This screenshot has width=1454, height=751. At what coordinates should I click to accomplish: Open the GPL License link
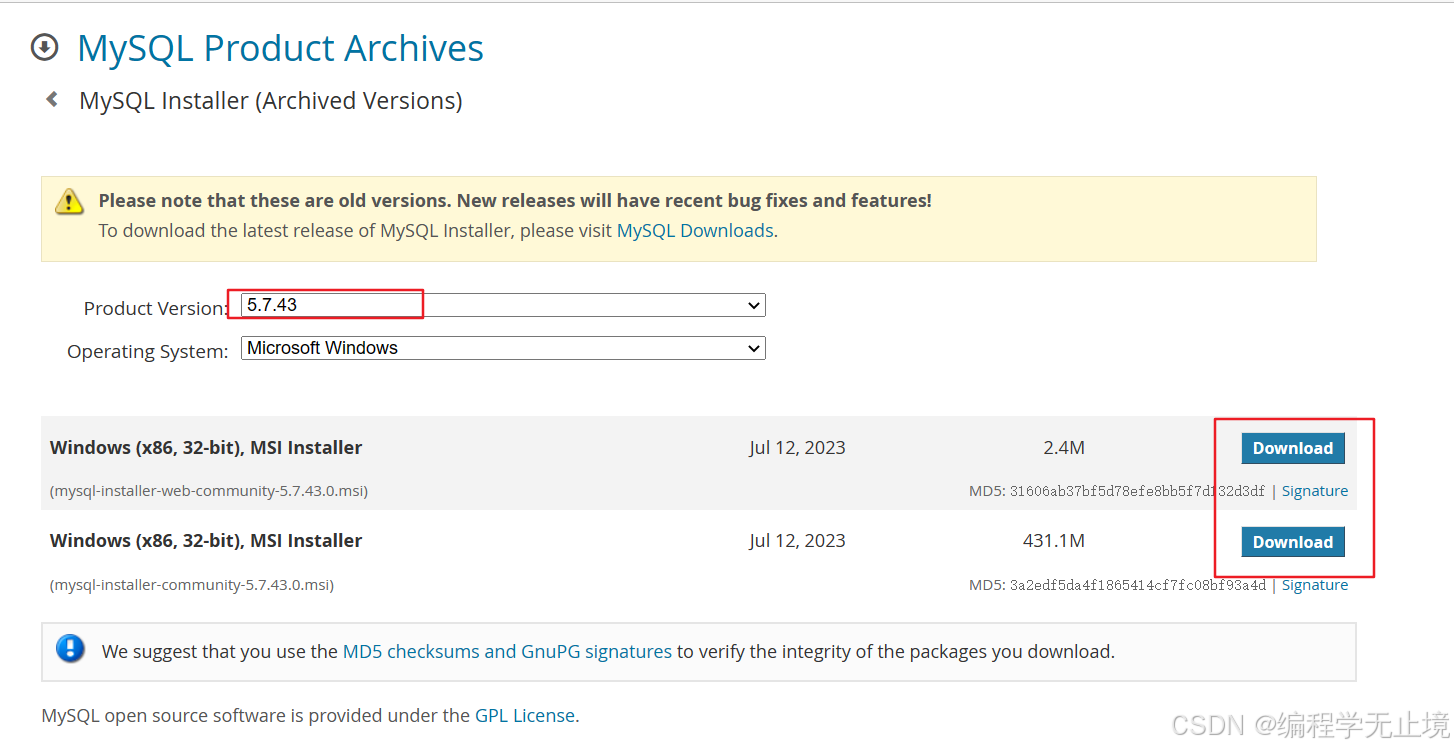[x=525, y=715]
